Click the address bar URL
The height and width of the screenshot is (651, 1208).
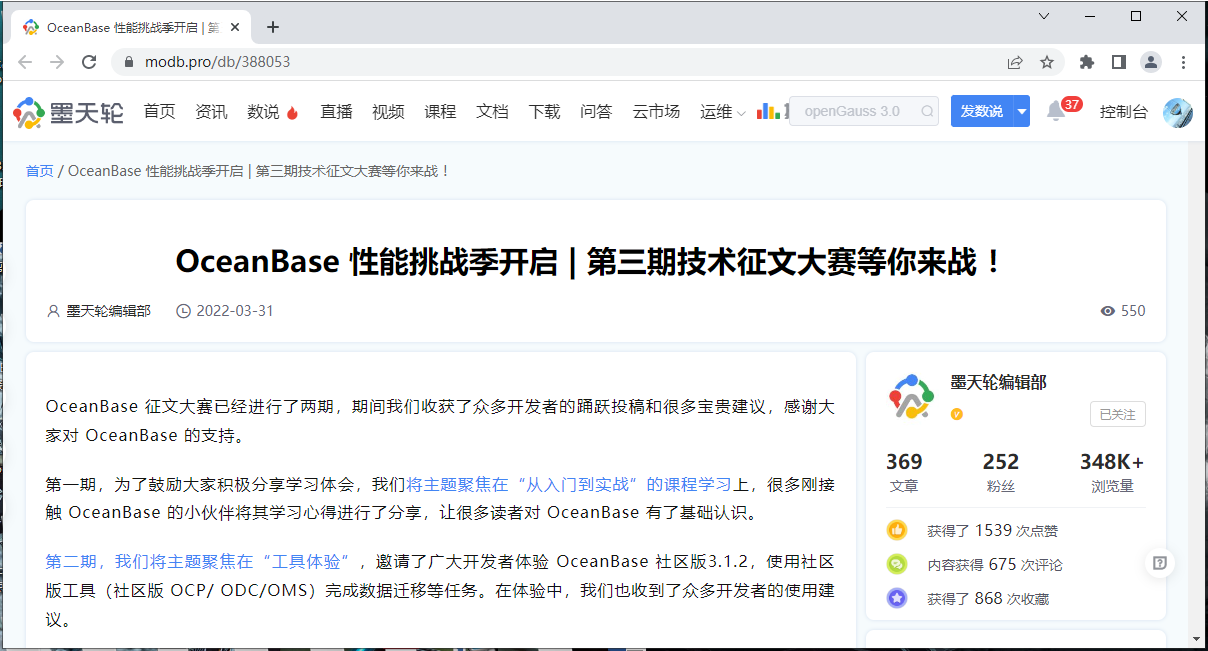point(218,62)
